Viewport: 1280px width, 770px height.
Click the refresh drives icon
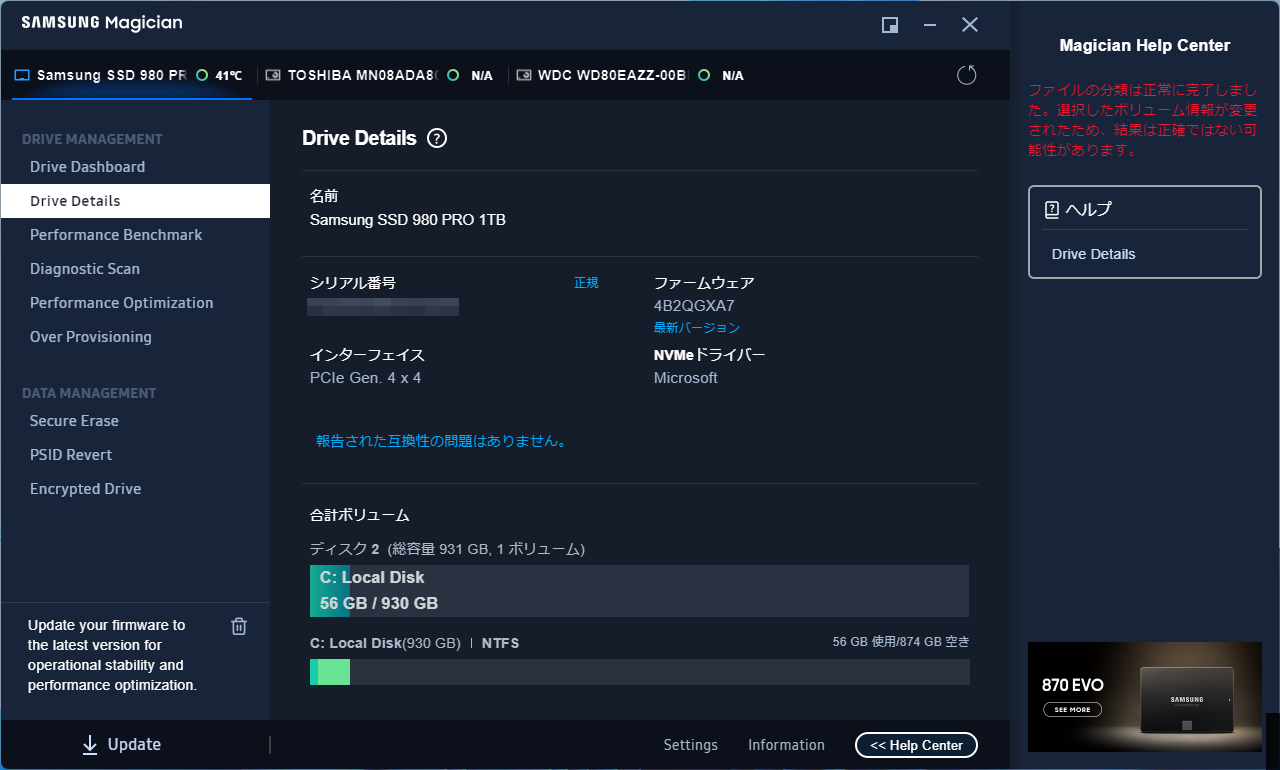click(x=966, y=75)
